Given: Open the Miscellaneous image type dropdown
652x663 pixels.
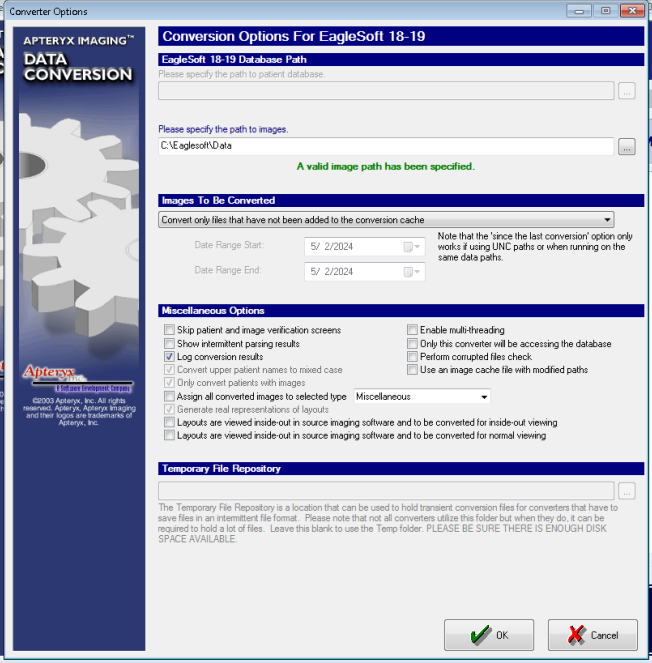Looking at the screenshot, I should (x=484, y=397).
